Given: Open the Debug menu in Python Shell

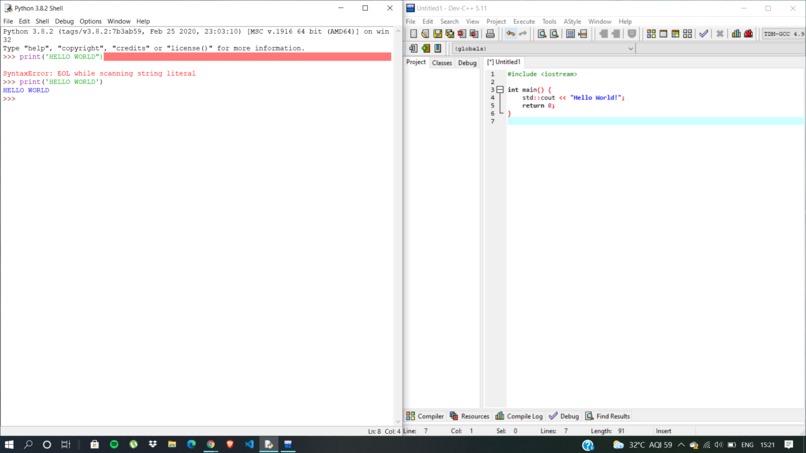Looking at the screenshot, I should 64,21.
